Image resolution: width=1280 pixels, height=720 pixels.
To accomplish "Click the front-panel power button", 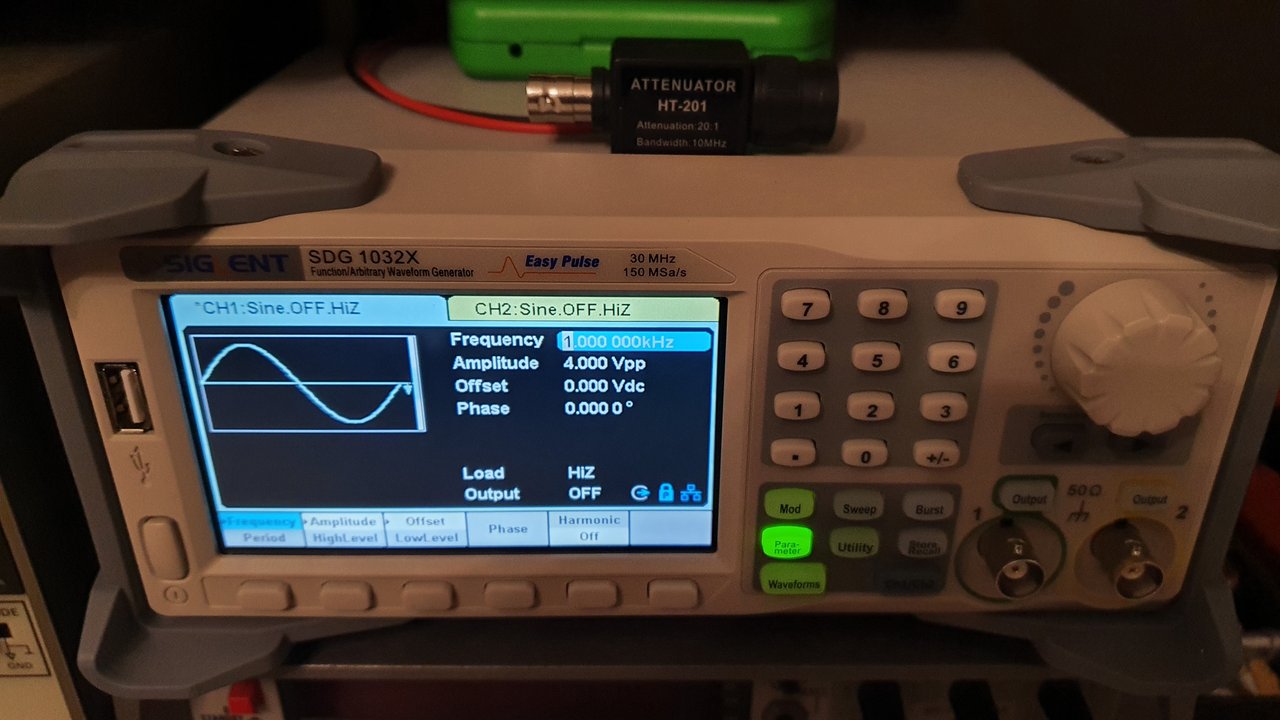I will pos(162,548).
